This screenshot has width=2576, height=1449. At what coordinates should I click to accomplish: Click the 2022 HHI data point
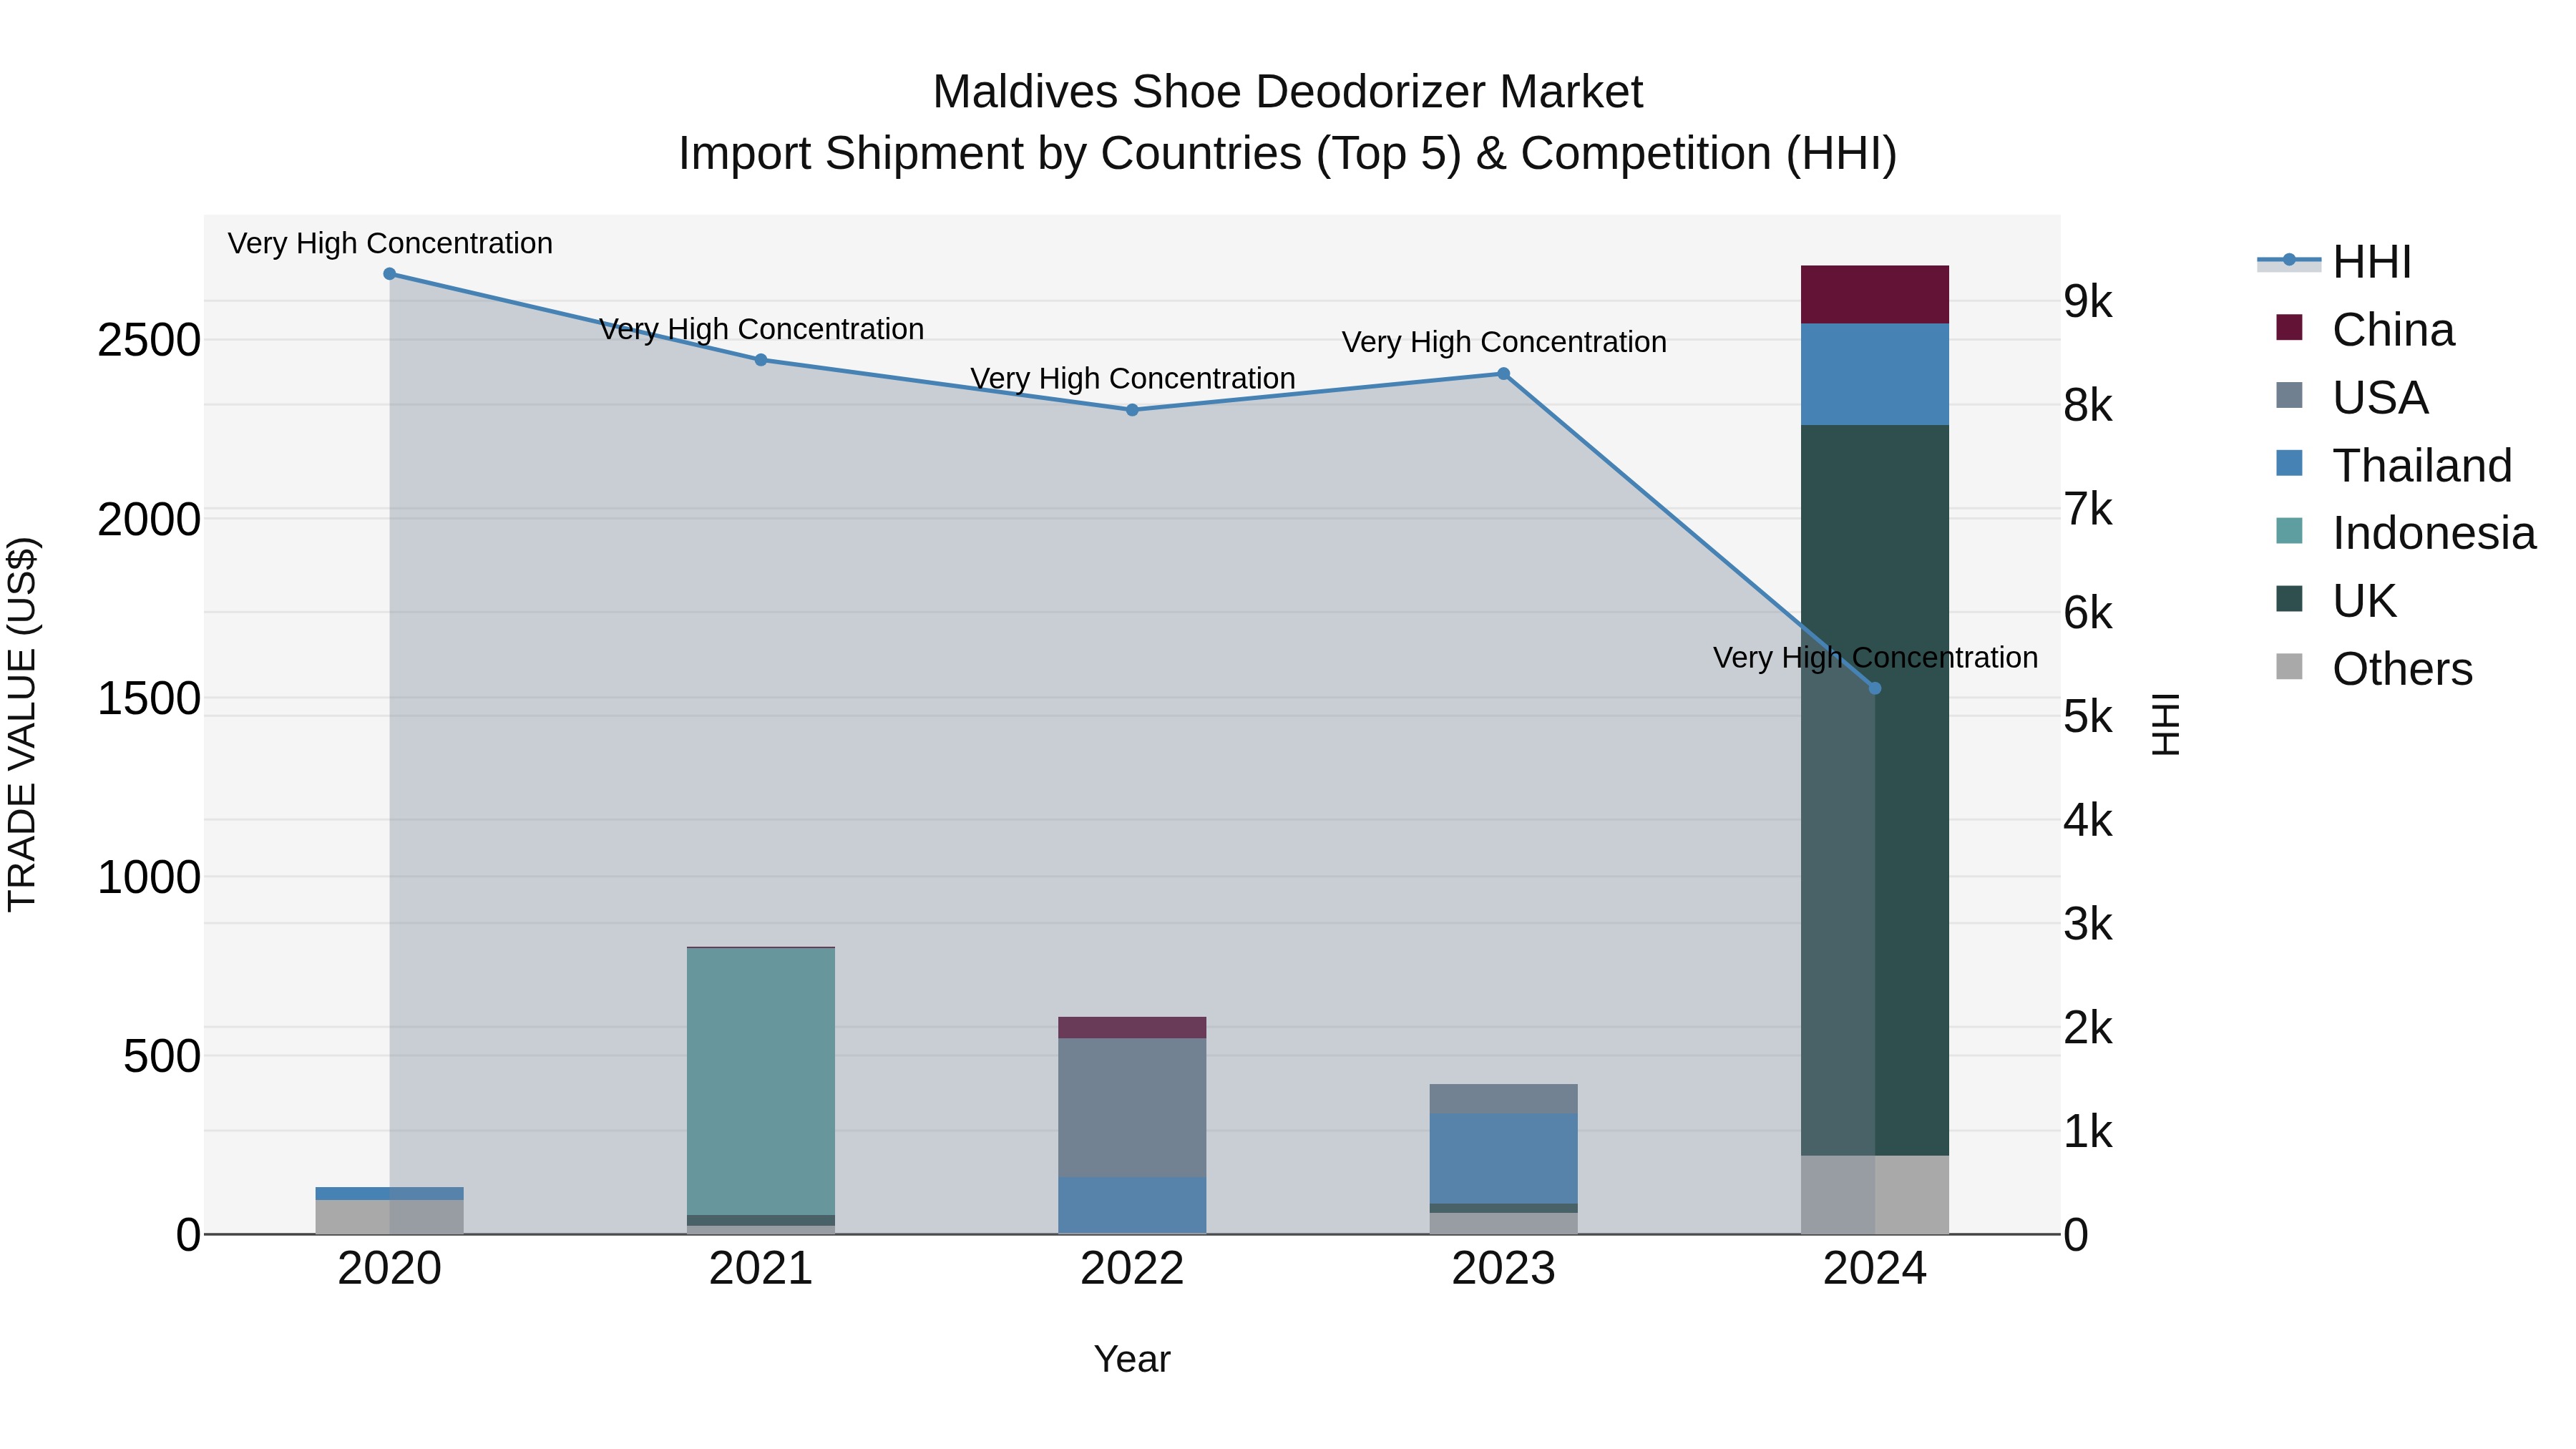[x=1132, y=410]
